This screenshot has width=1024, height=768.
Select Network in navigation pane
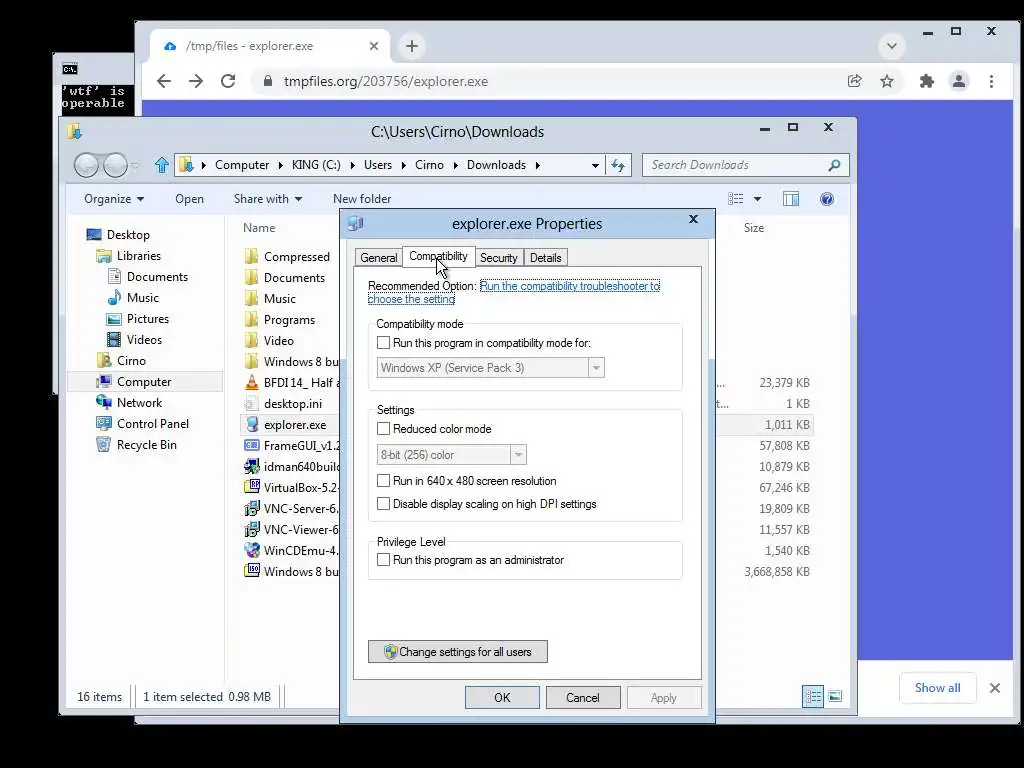coord(139,403)
